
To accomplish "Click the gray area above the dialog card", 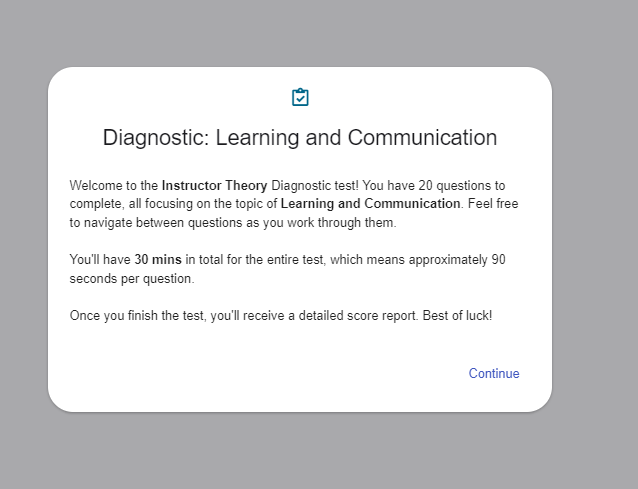I will point(300,32).
